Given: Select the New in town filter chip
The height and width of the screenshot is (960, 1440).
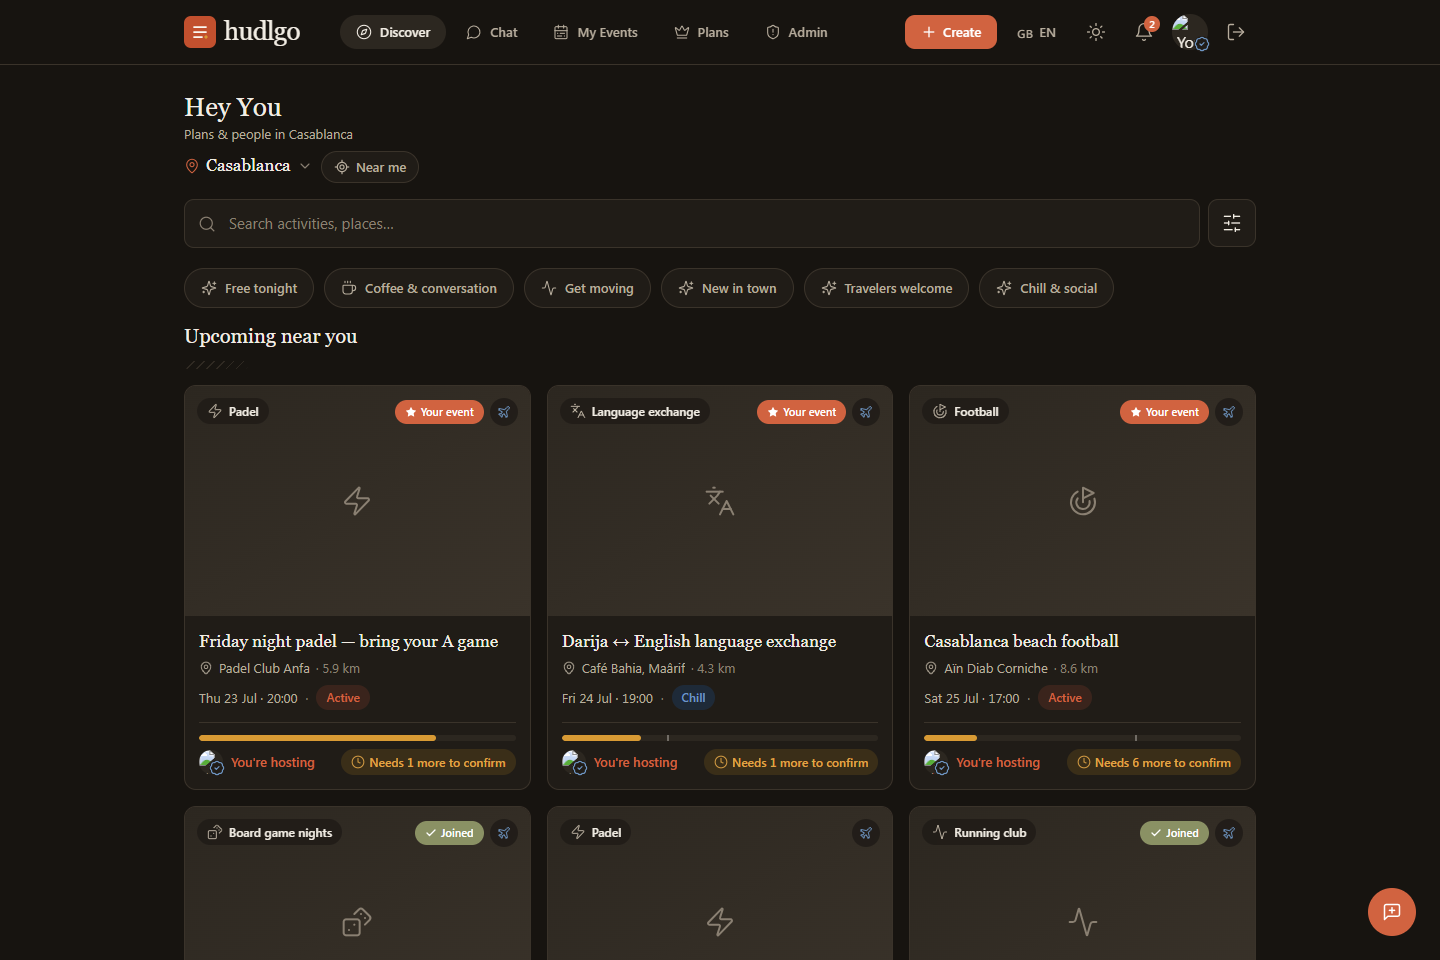Looking at the screenshot, I should pos(727,288).
